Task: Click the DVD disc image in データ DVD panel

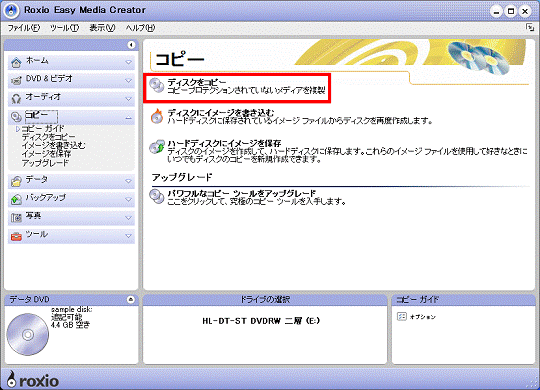Action: [28, 334]
